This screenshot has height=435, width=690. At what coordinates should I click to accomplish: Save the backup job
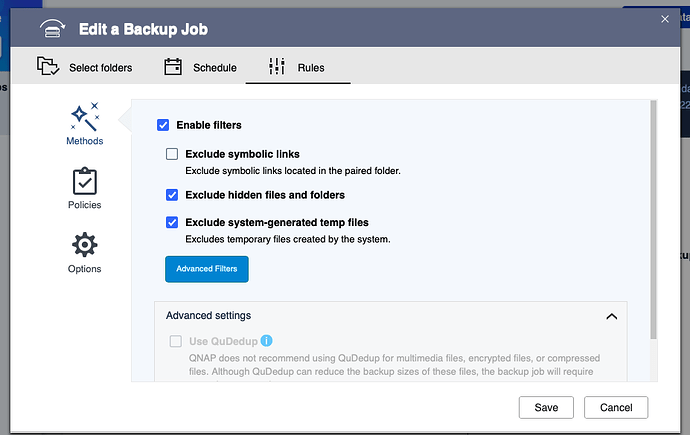click(x=546, y=407)
